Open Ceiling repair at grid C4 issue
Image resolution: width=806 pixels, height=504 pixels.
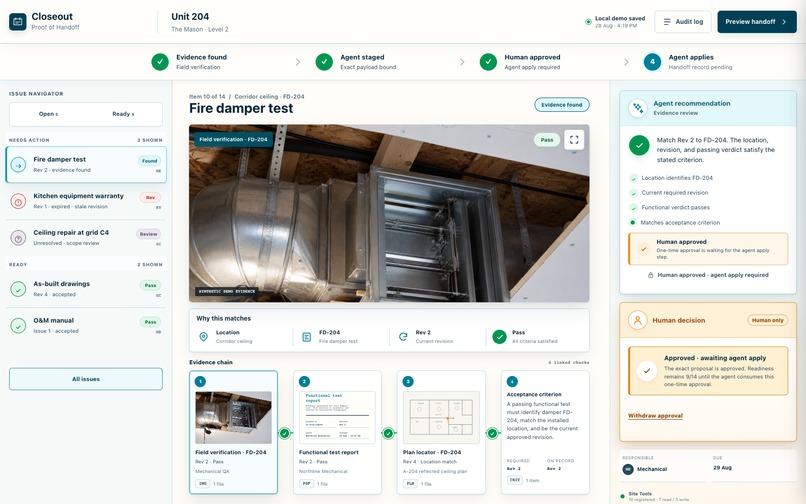tap(86, 238)
